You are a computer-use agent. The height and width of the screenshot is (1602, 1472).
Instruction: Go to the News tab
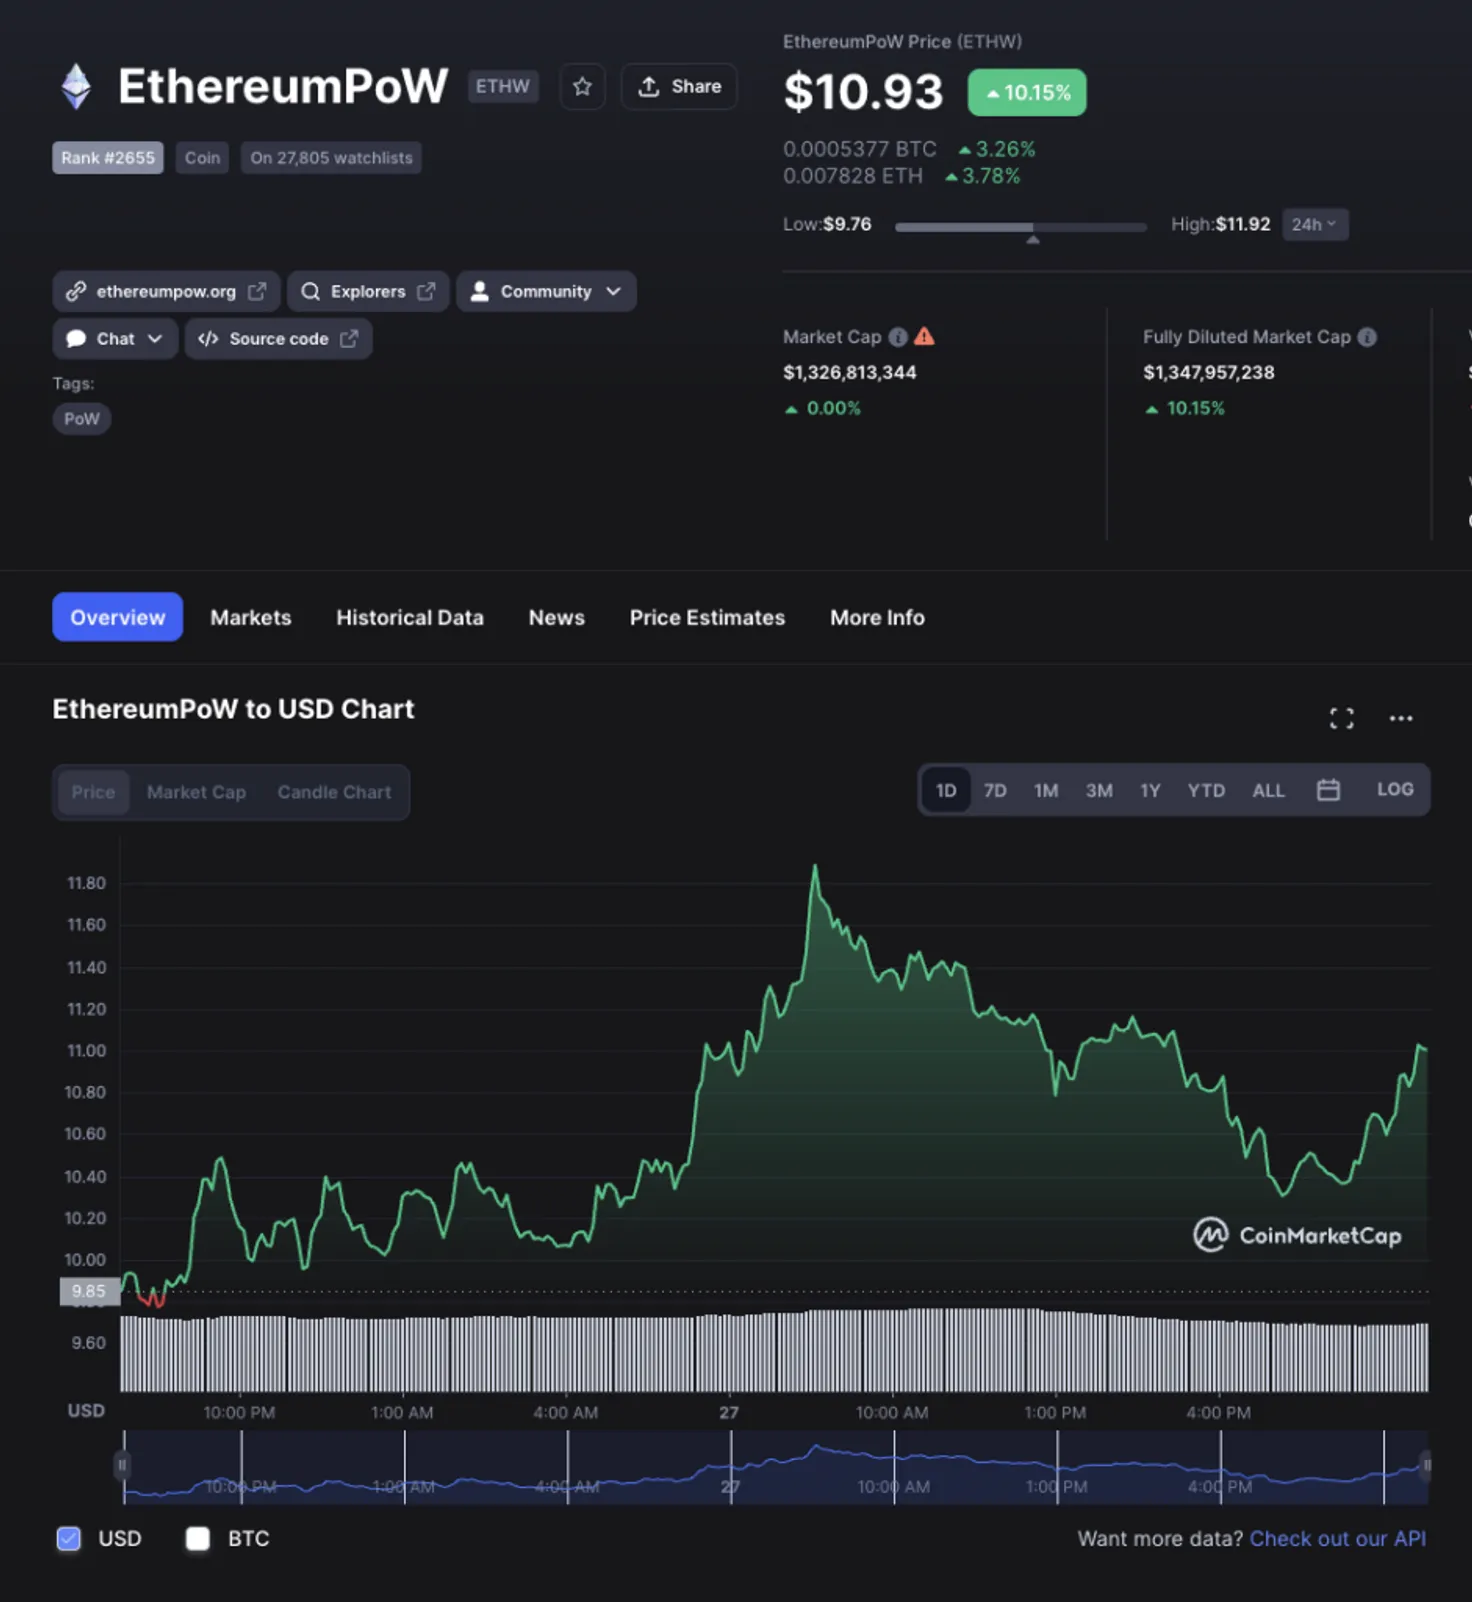click(557, 618)
